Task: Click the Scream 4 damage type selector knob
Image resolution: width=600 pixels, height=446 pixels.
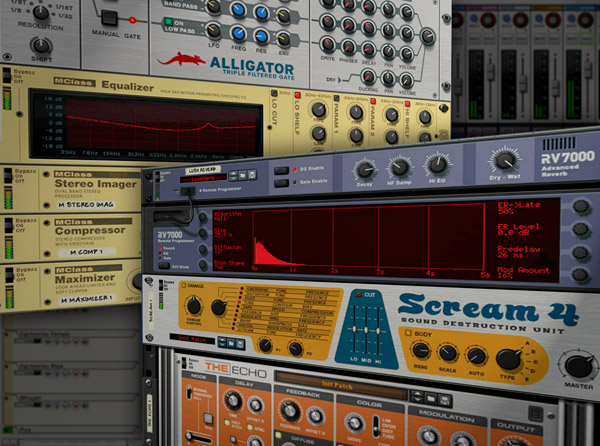Action: (x=219, y=307)
